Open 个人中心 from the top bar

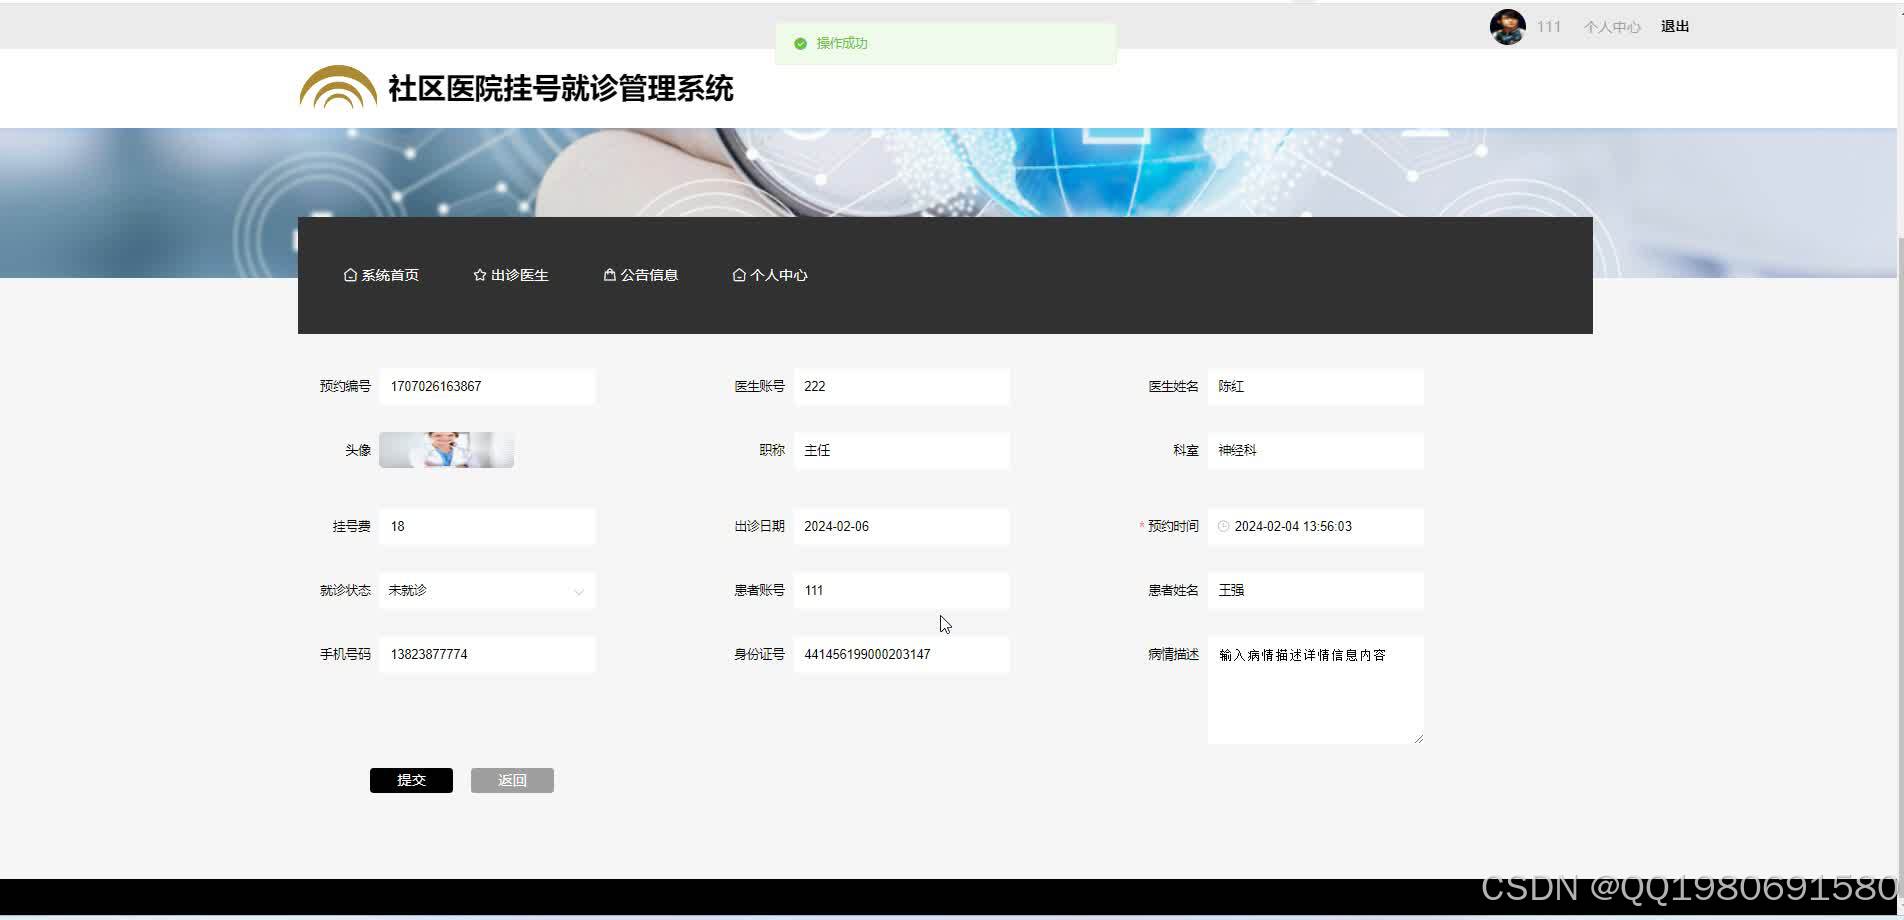[x=1611, y=27]
